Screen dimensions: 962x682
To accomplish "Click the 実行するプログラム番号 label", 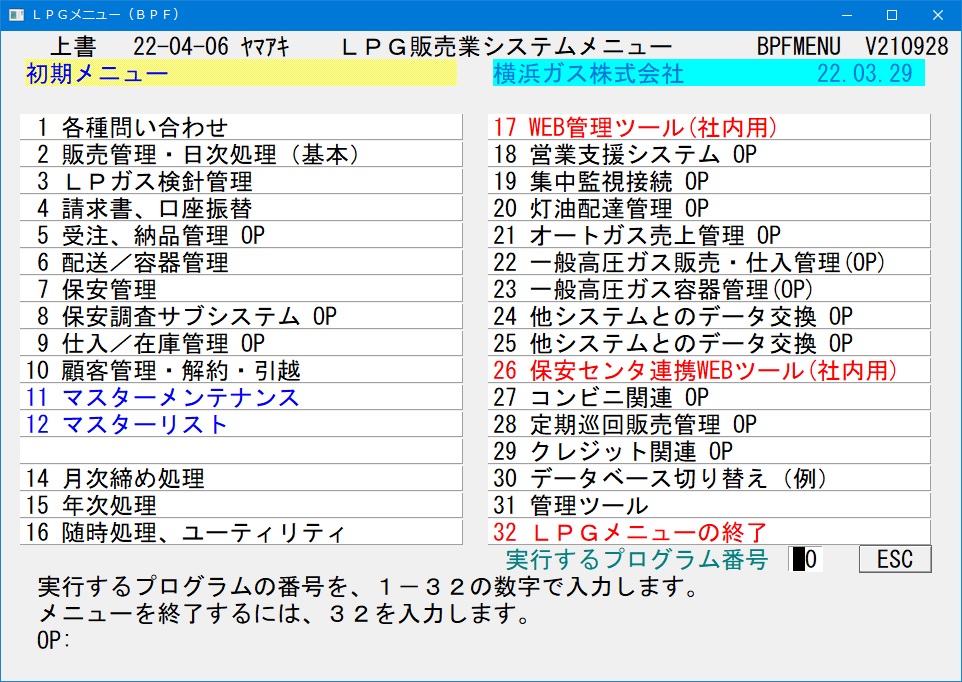I will (x=637, y=559).
